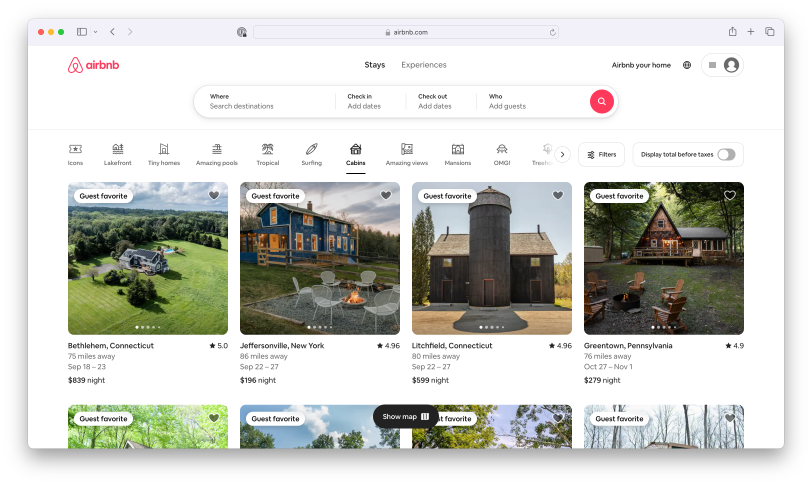Click the $599 night price text
Viewport: 812px width, 486px height.
pyautogui.click(x=430, y=380)
